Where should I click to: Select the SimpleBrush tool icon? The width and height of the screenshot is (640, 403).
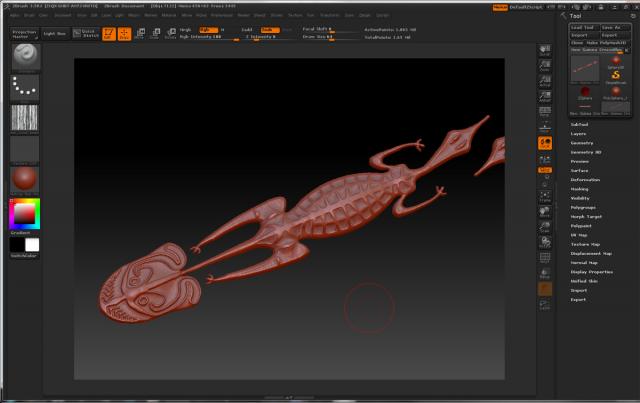615,74
